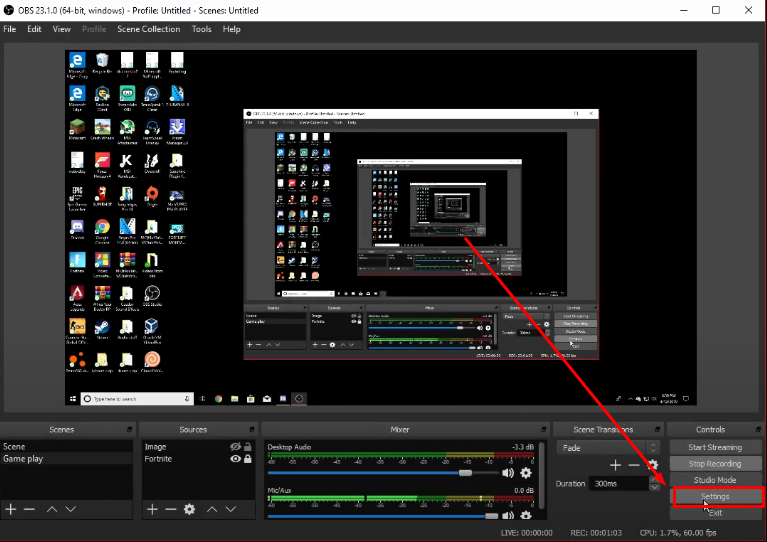Click the 'REC: 00:01:03' status text
Image resolution: width=767 pixels, height=542 pixels.
point(596,533)
